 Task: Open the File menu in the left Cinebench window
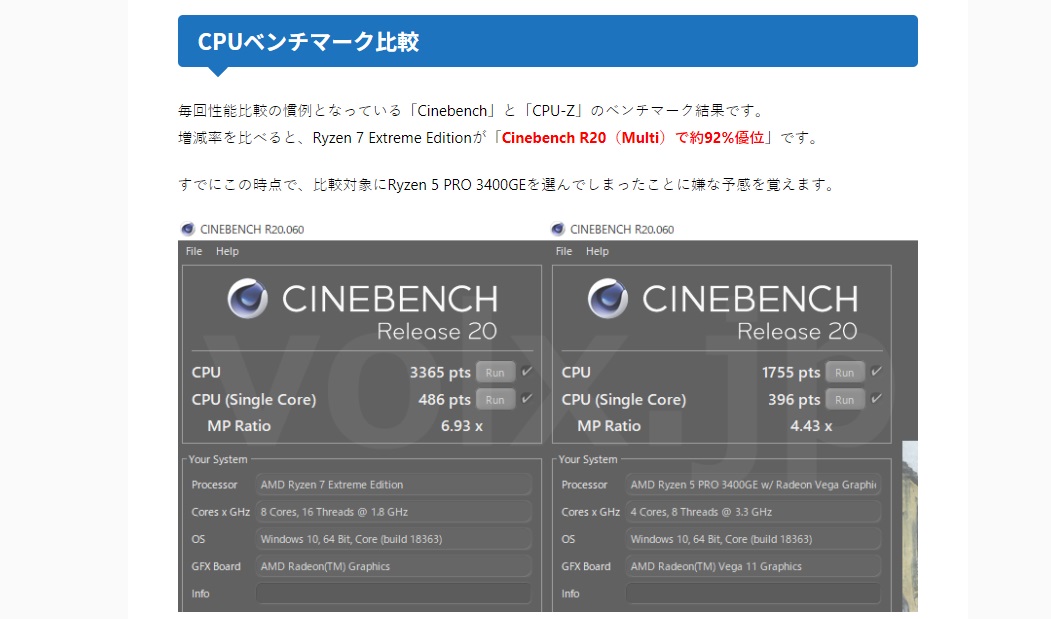194,251
